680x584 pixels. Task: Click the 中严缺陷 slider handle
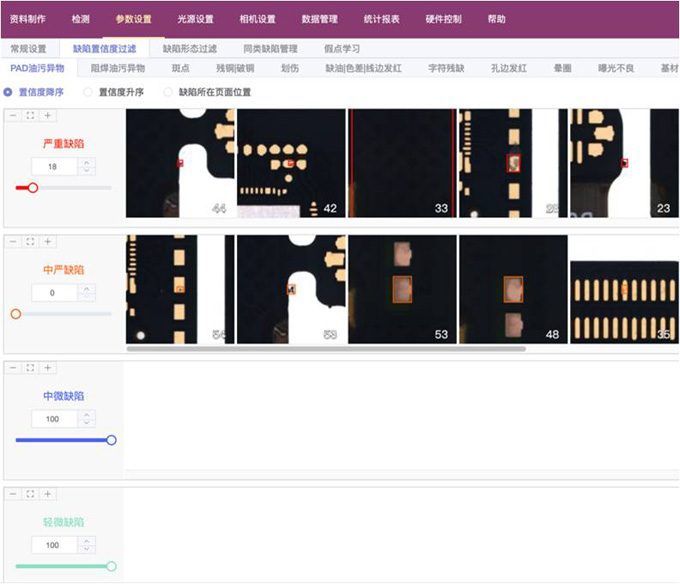(x=16, y=314)
